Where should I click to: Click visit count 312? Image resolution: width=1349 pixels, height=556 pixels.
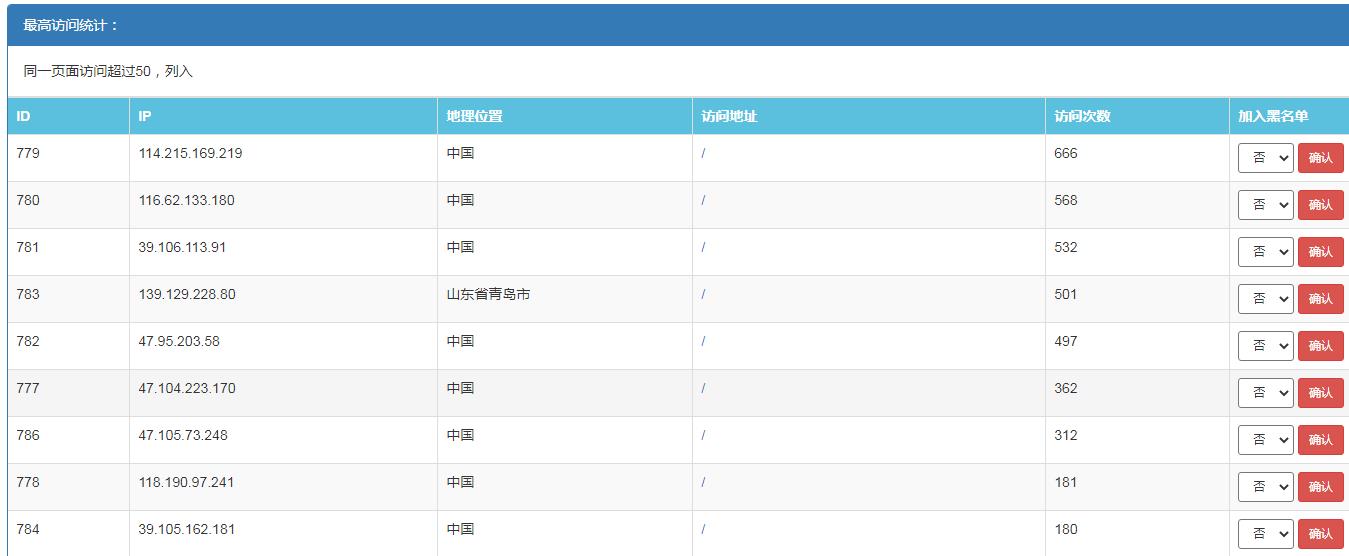point(1066,436)
